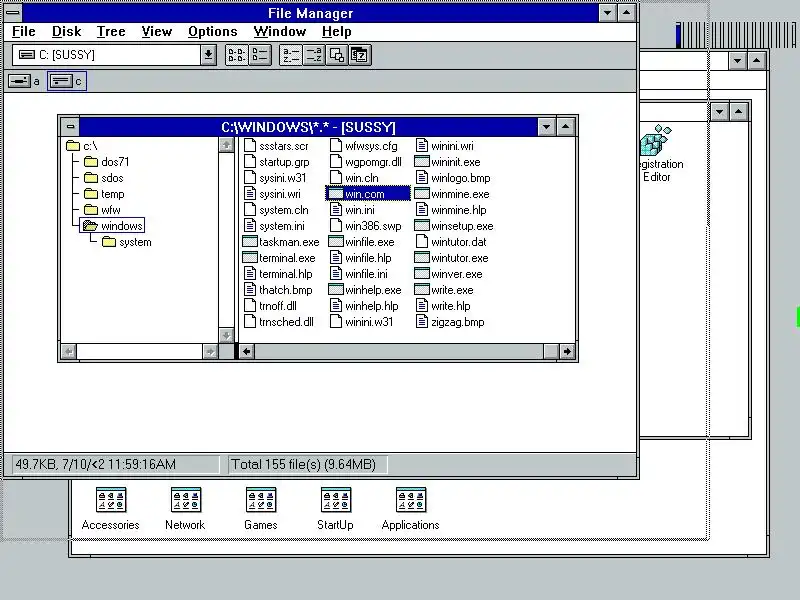800x600 pixels.
Task: Select the temp folder in tree
Action: pyautogui.click(x=105, y=194)
